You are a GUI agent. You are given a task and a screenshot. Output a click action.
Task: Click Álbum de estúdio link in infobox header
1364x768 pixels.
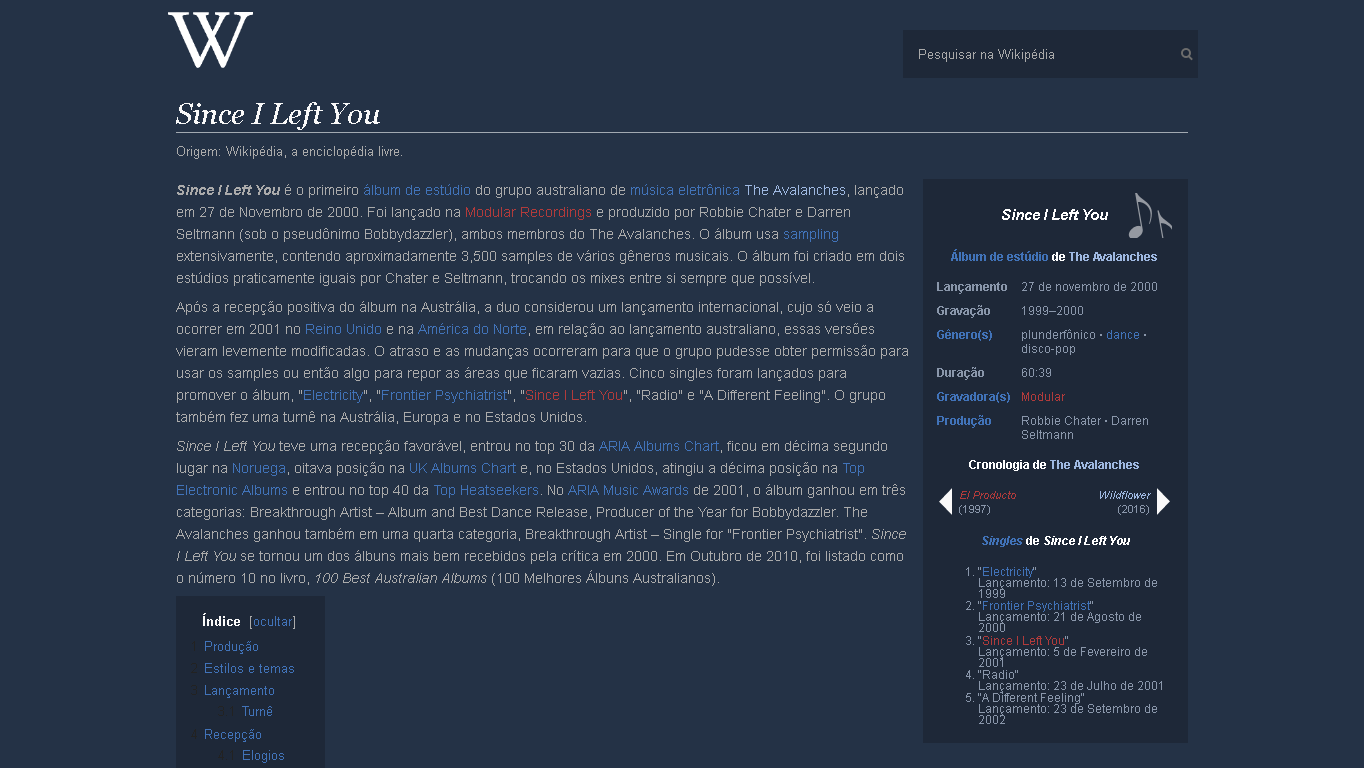[x=999, y=257]
